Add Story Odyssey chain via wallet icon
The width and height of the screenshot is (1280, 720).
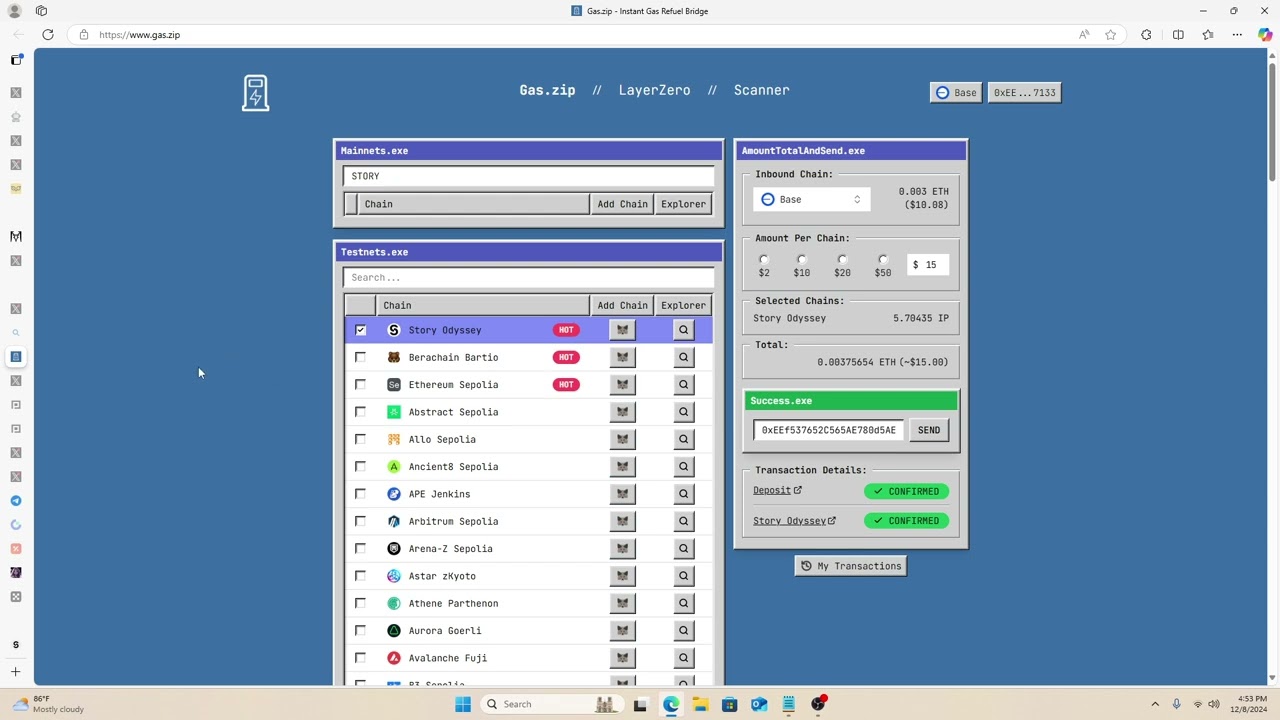[x=622, y=330]
